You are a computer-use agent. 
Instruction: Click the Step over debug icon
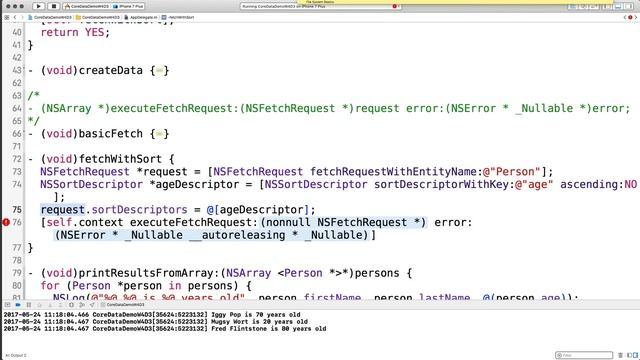coord(40,305)
